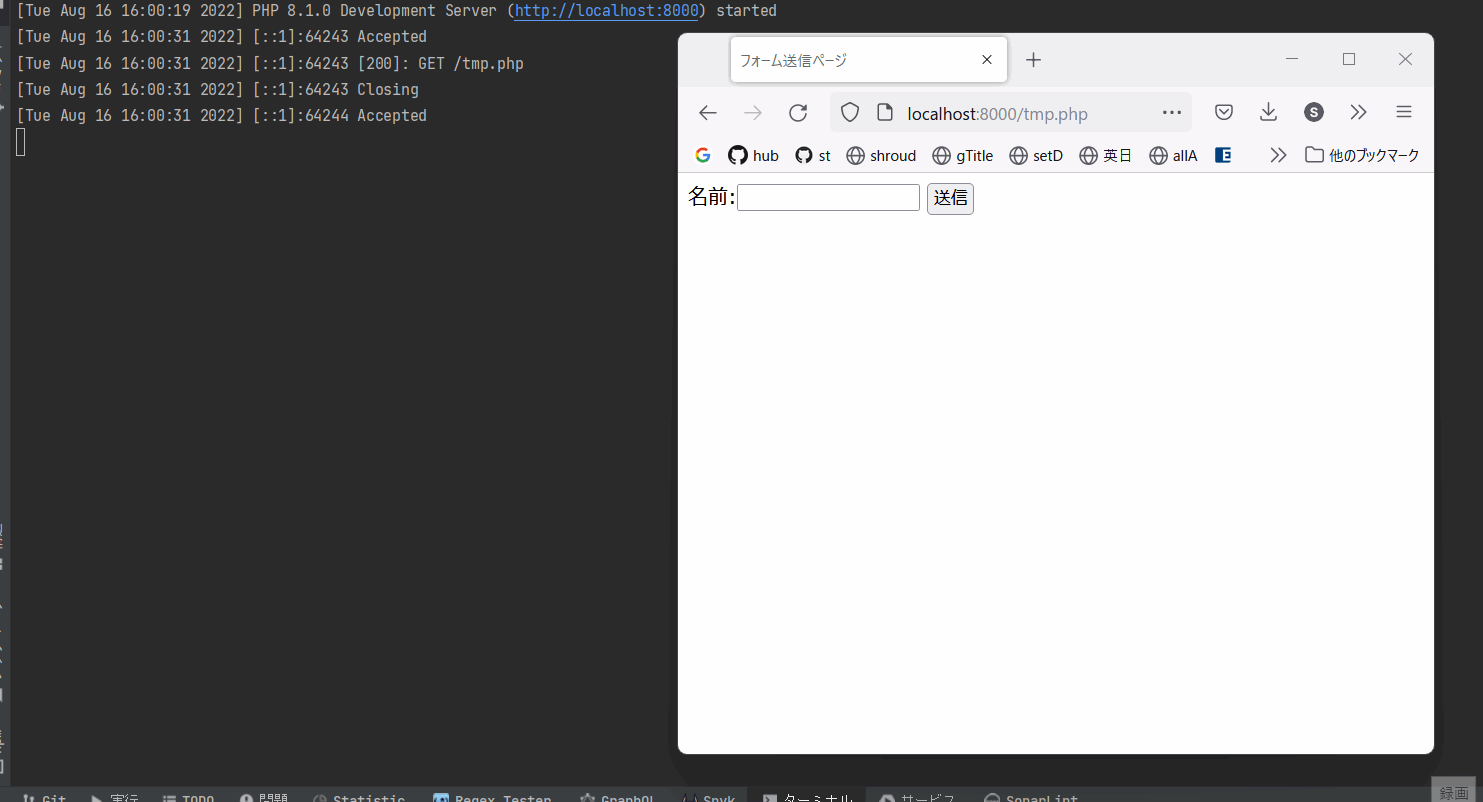
Task: Save page to Pocket
Action: (x=1223, y=113)
